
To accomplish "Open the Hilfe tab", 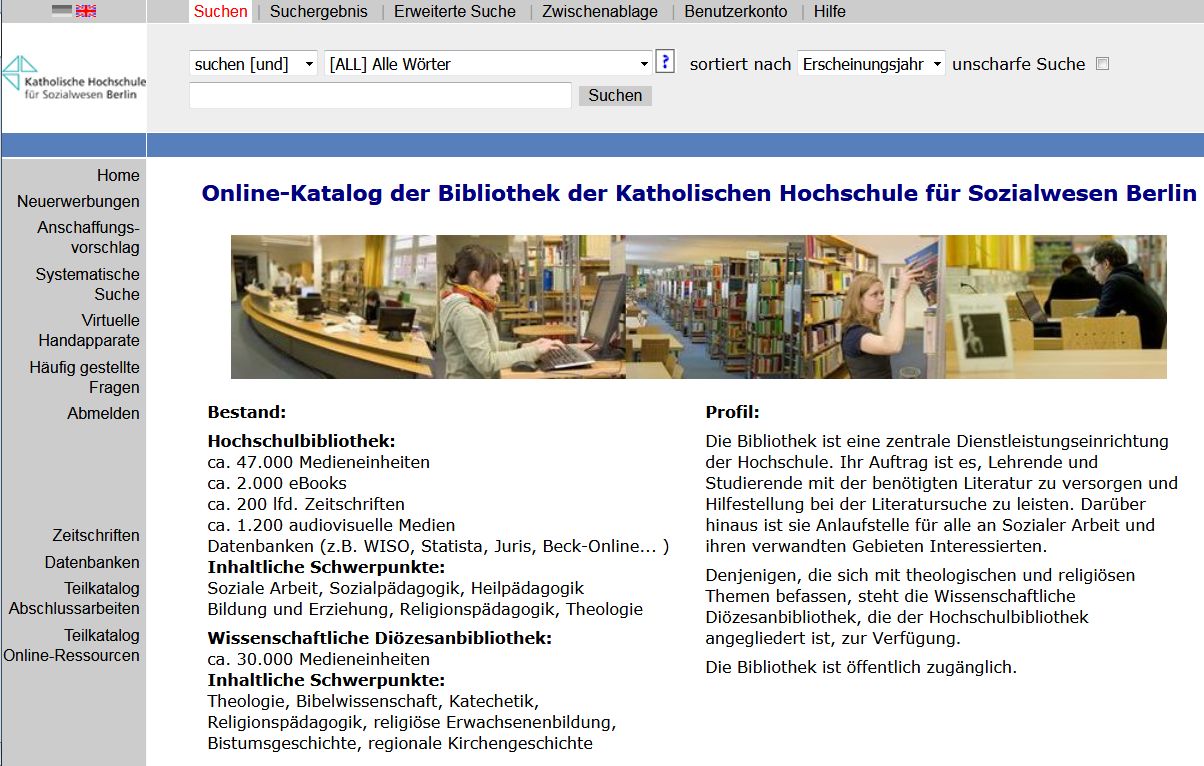I will [829, 12].
